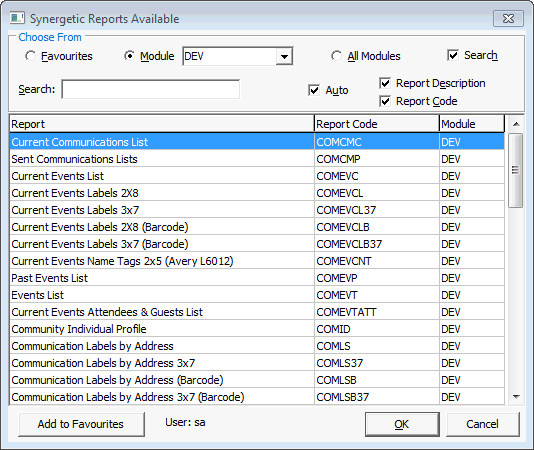This screenshot has height=450, width=534.
Task: Click report code COMEVCLB37
Action: tap(377, 244)
